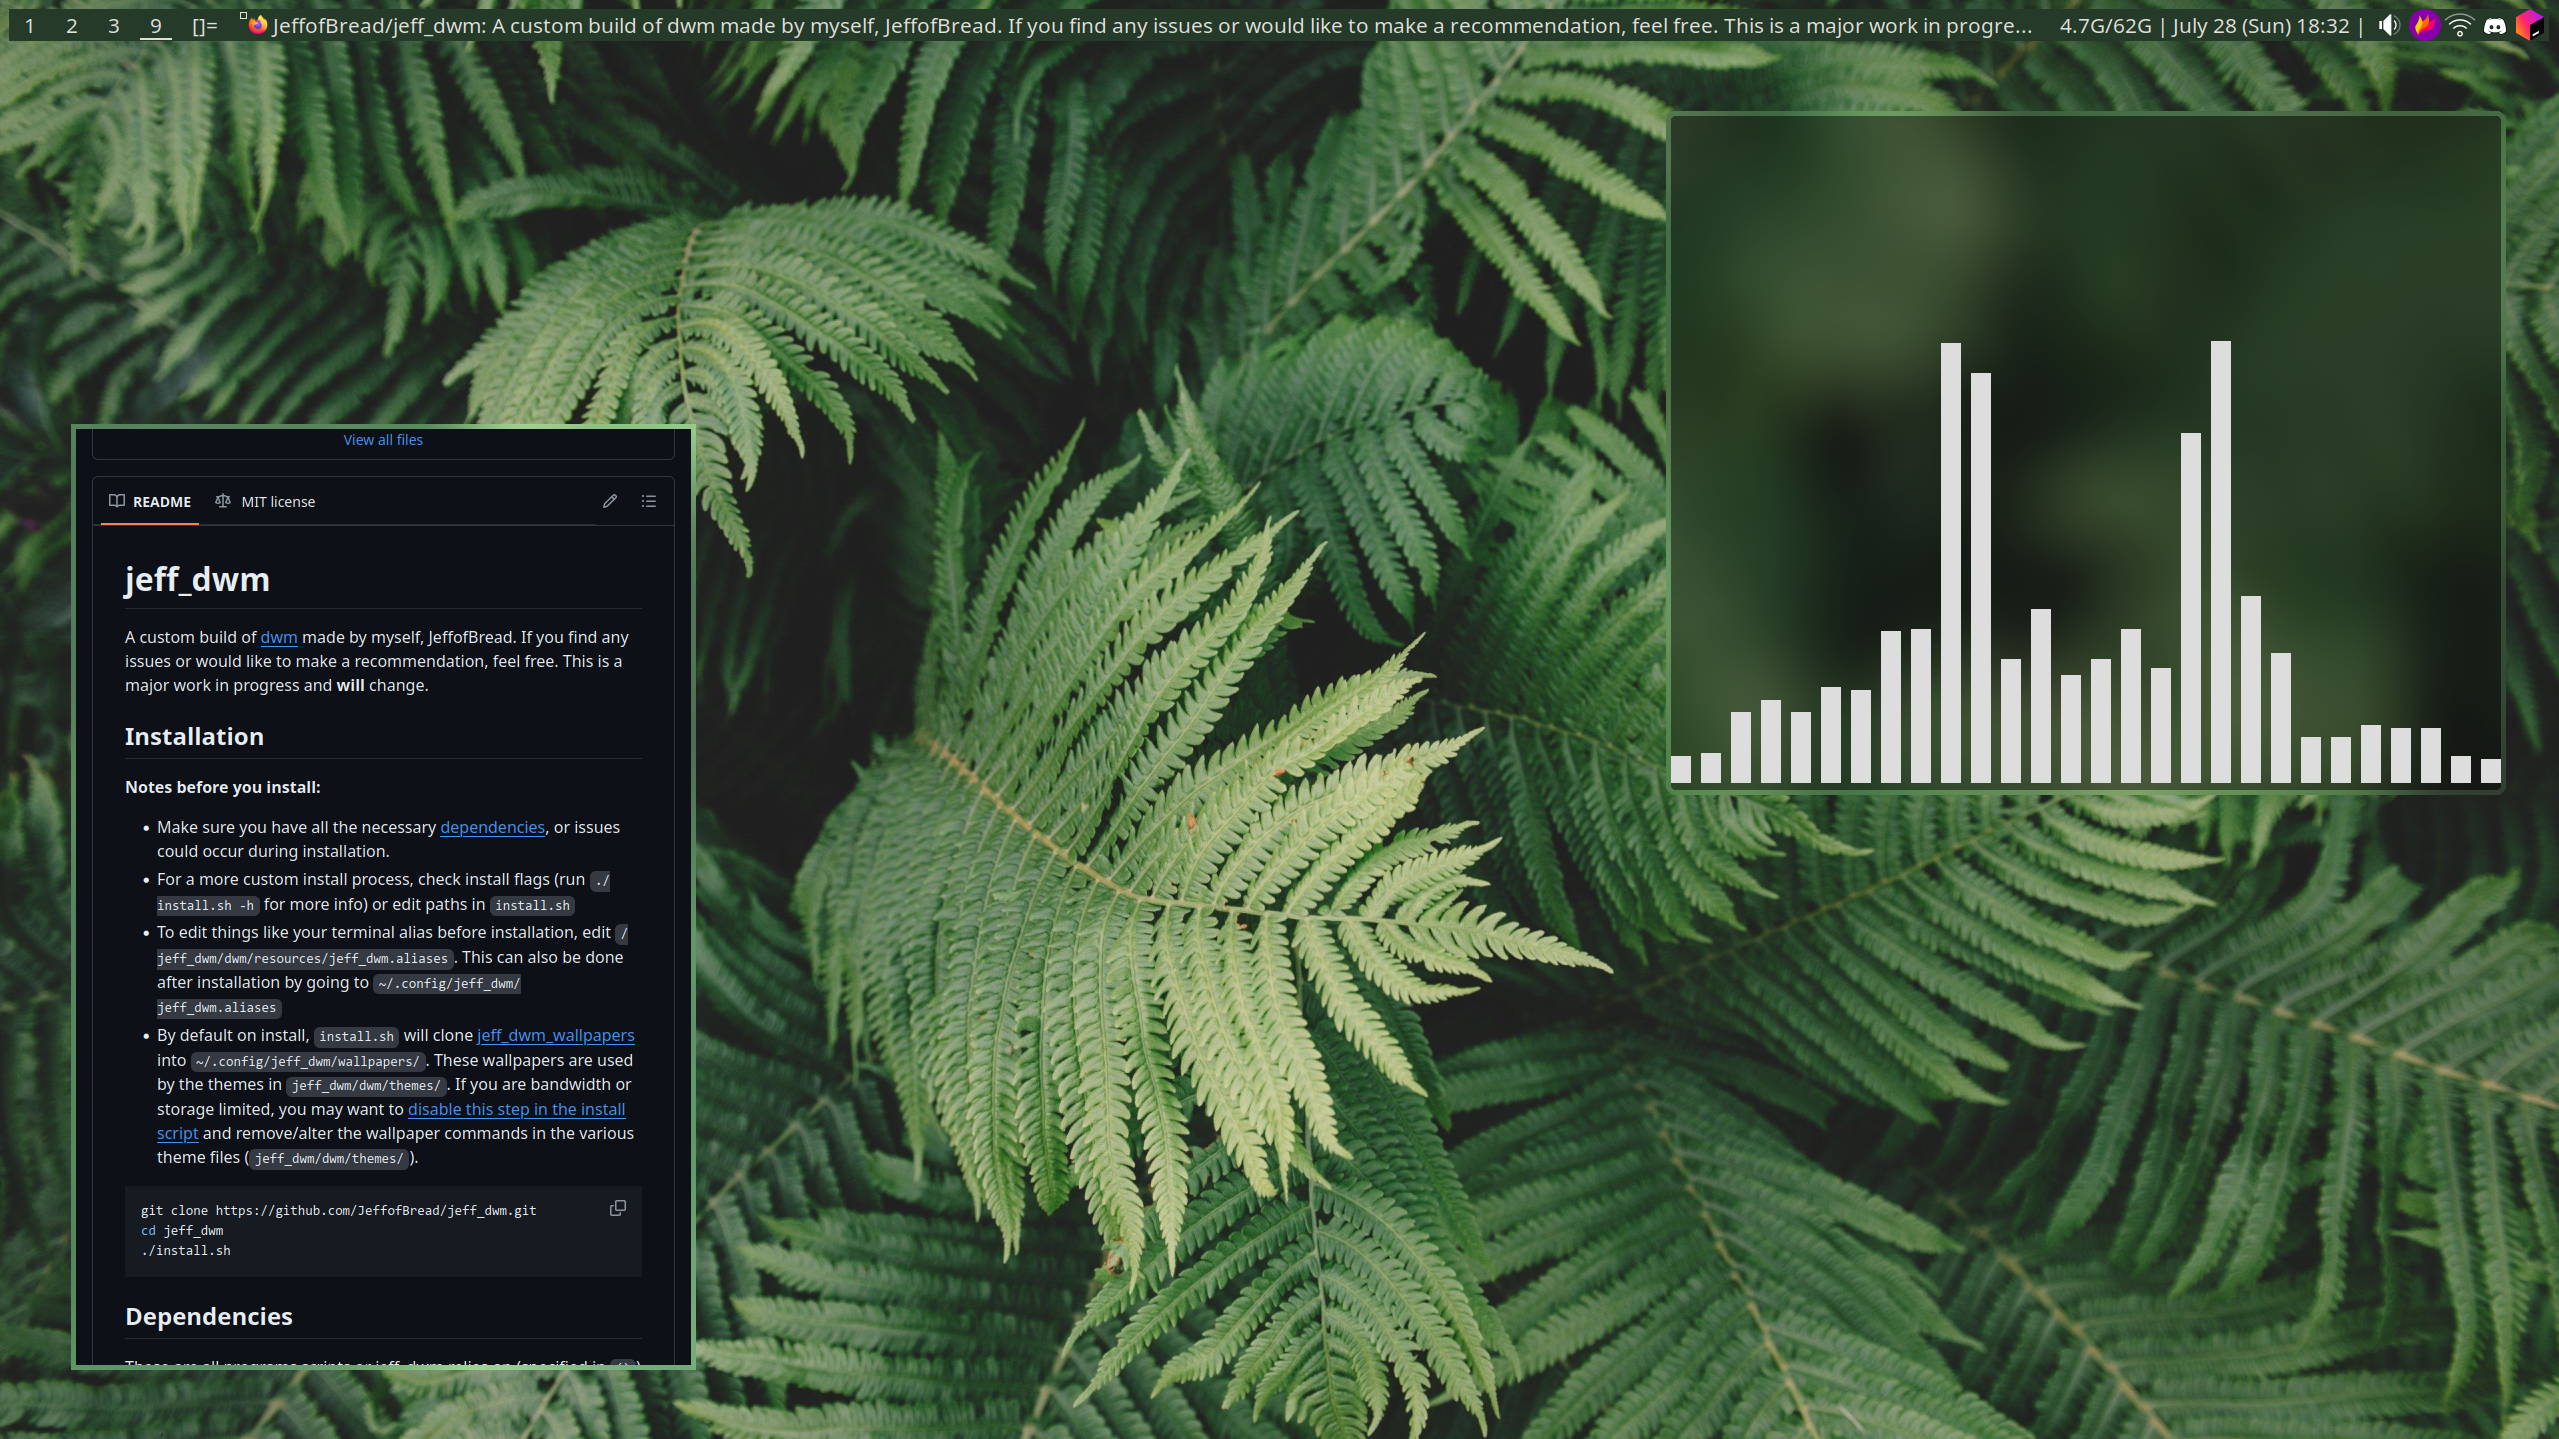This screenshot has height=1439, width=2559.
Task: Open the View all files link
Action: [383, 440]
